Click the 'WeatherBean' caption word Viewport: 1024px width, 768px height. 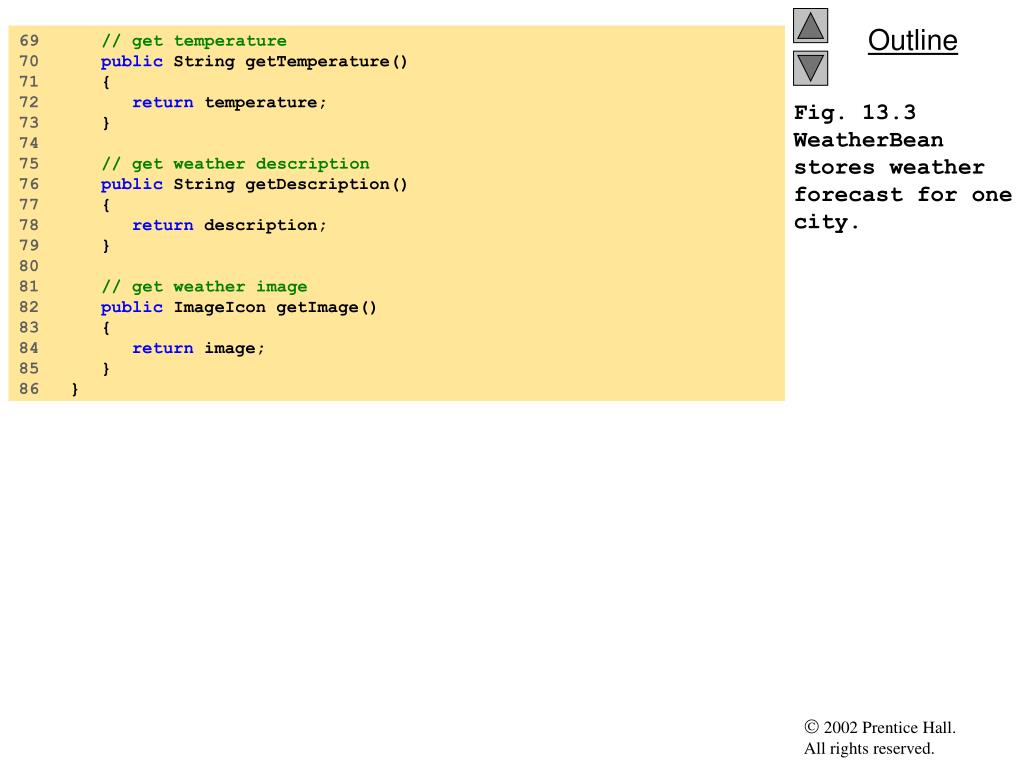[869, 140]
